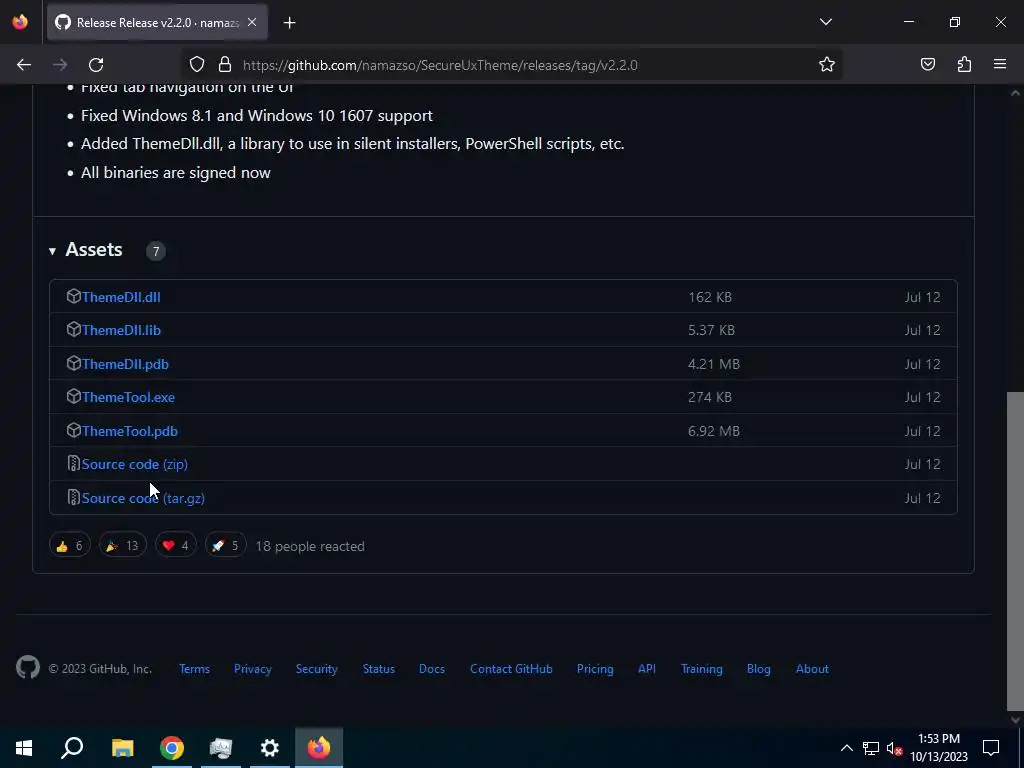
Task: Open the Windows Start menu
Action: click(24, 748)
